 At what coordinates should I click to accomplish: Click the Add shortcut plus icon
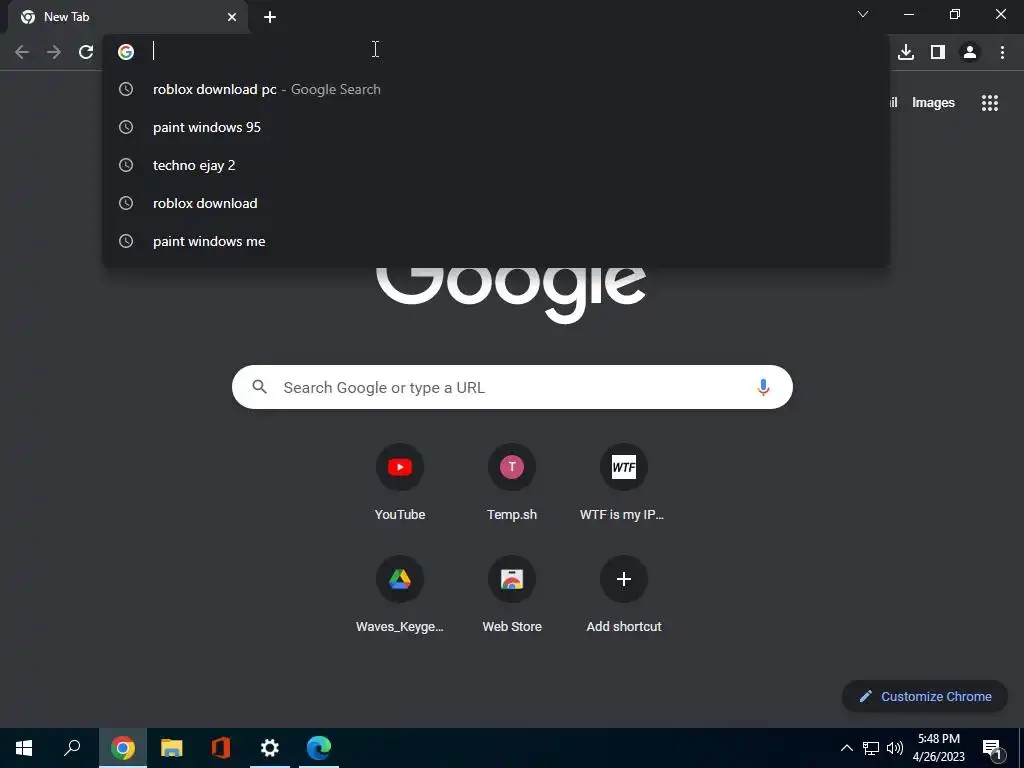tap(624, 579)
